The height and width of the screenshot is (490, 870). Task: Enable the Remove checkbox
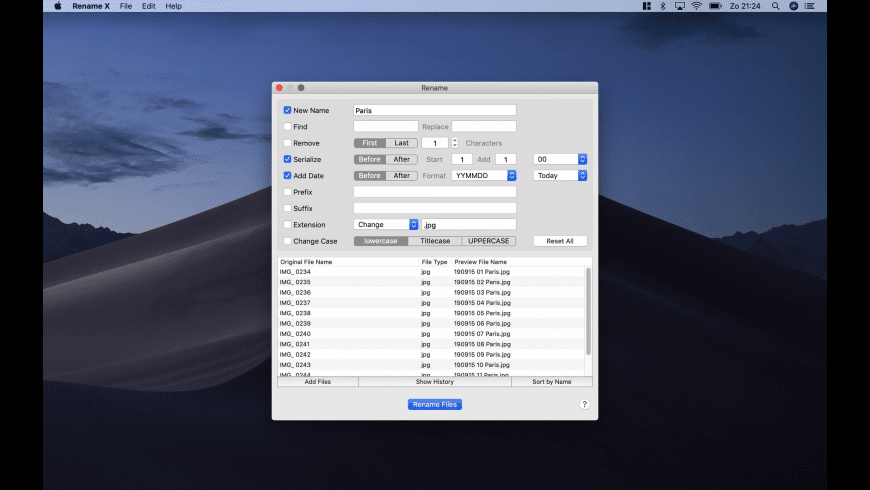[287, 143]
